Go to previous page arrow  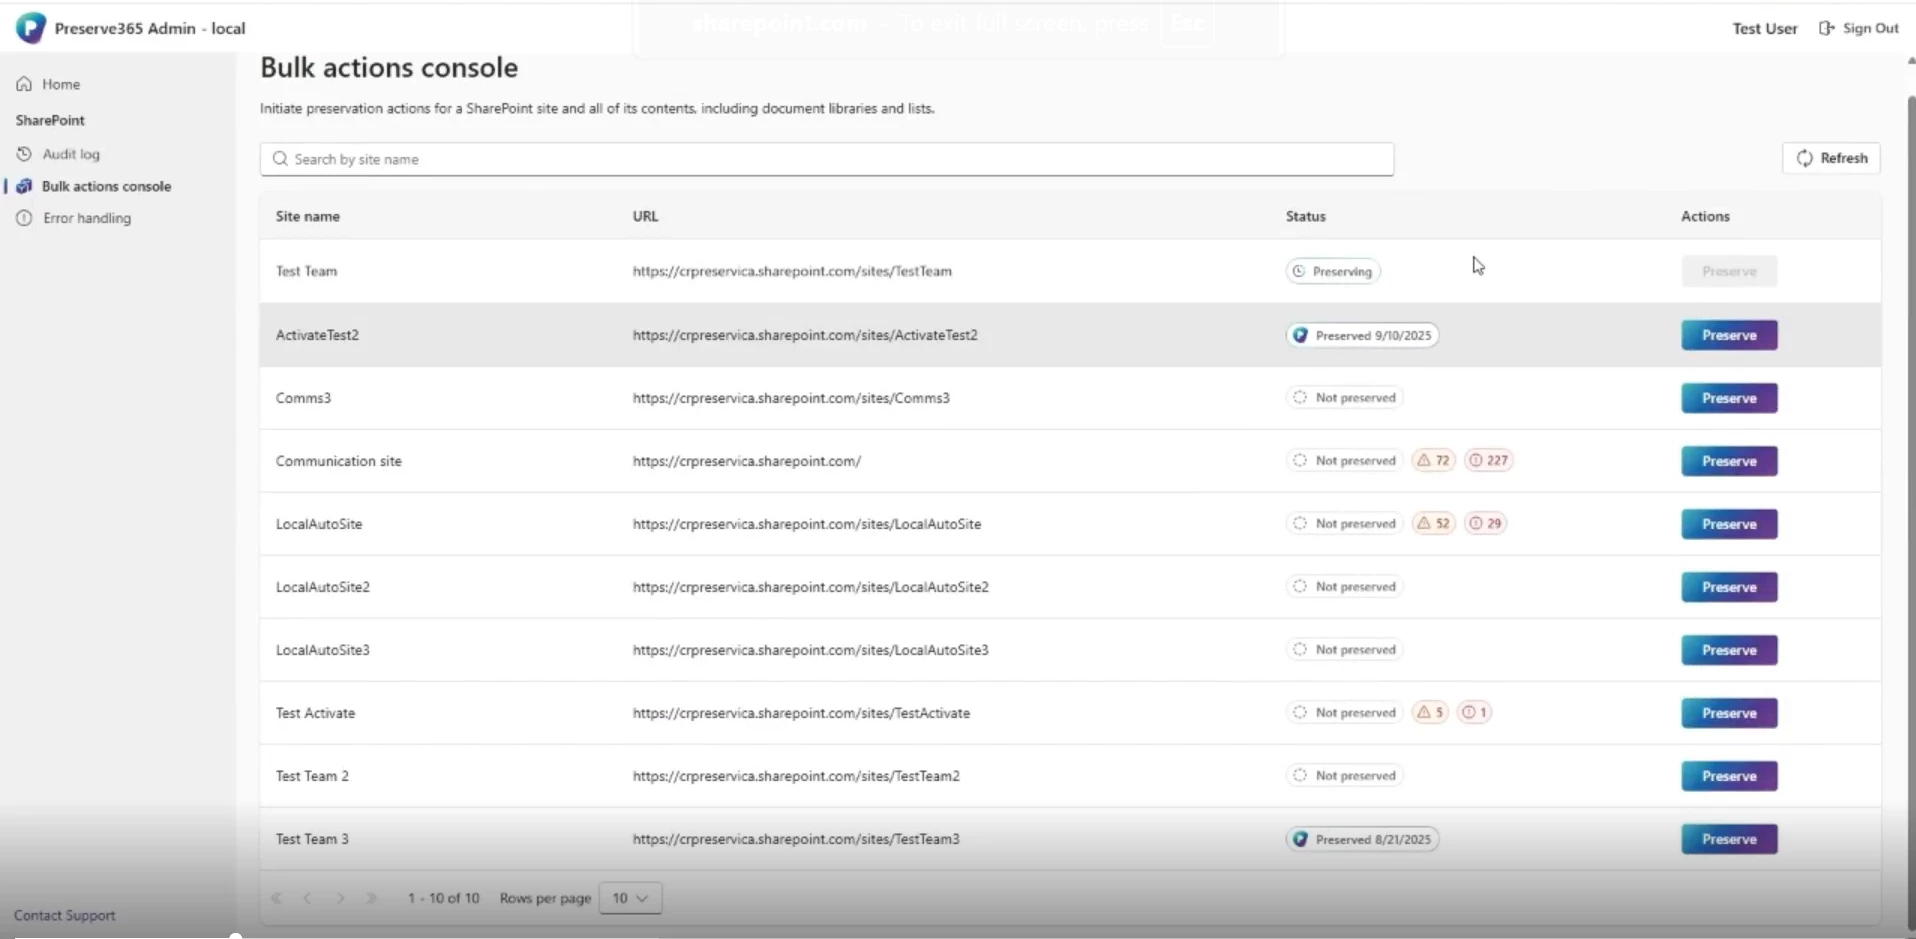pyautogui.click(x=307, y=898)
